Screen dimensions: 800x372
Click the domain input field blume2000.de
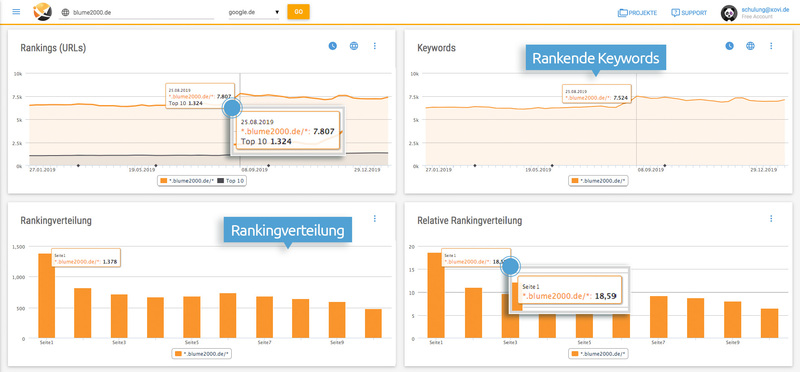click(137, 12)
